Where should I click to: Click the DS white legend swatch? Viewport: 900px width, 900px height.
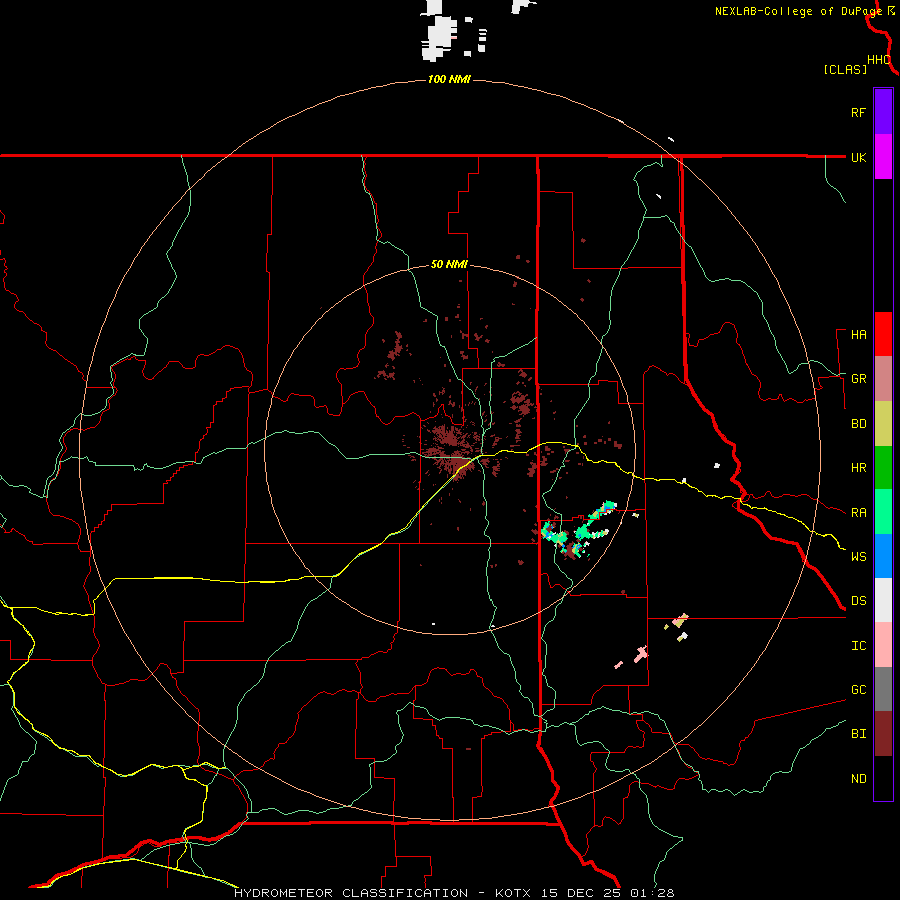tap(883, 600)
